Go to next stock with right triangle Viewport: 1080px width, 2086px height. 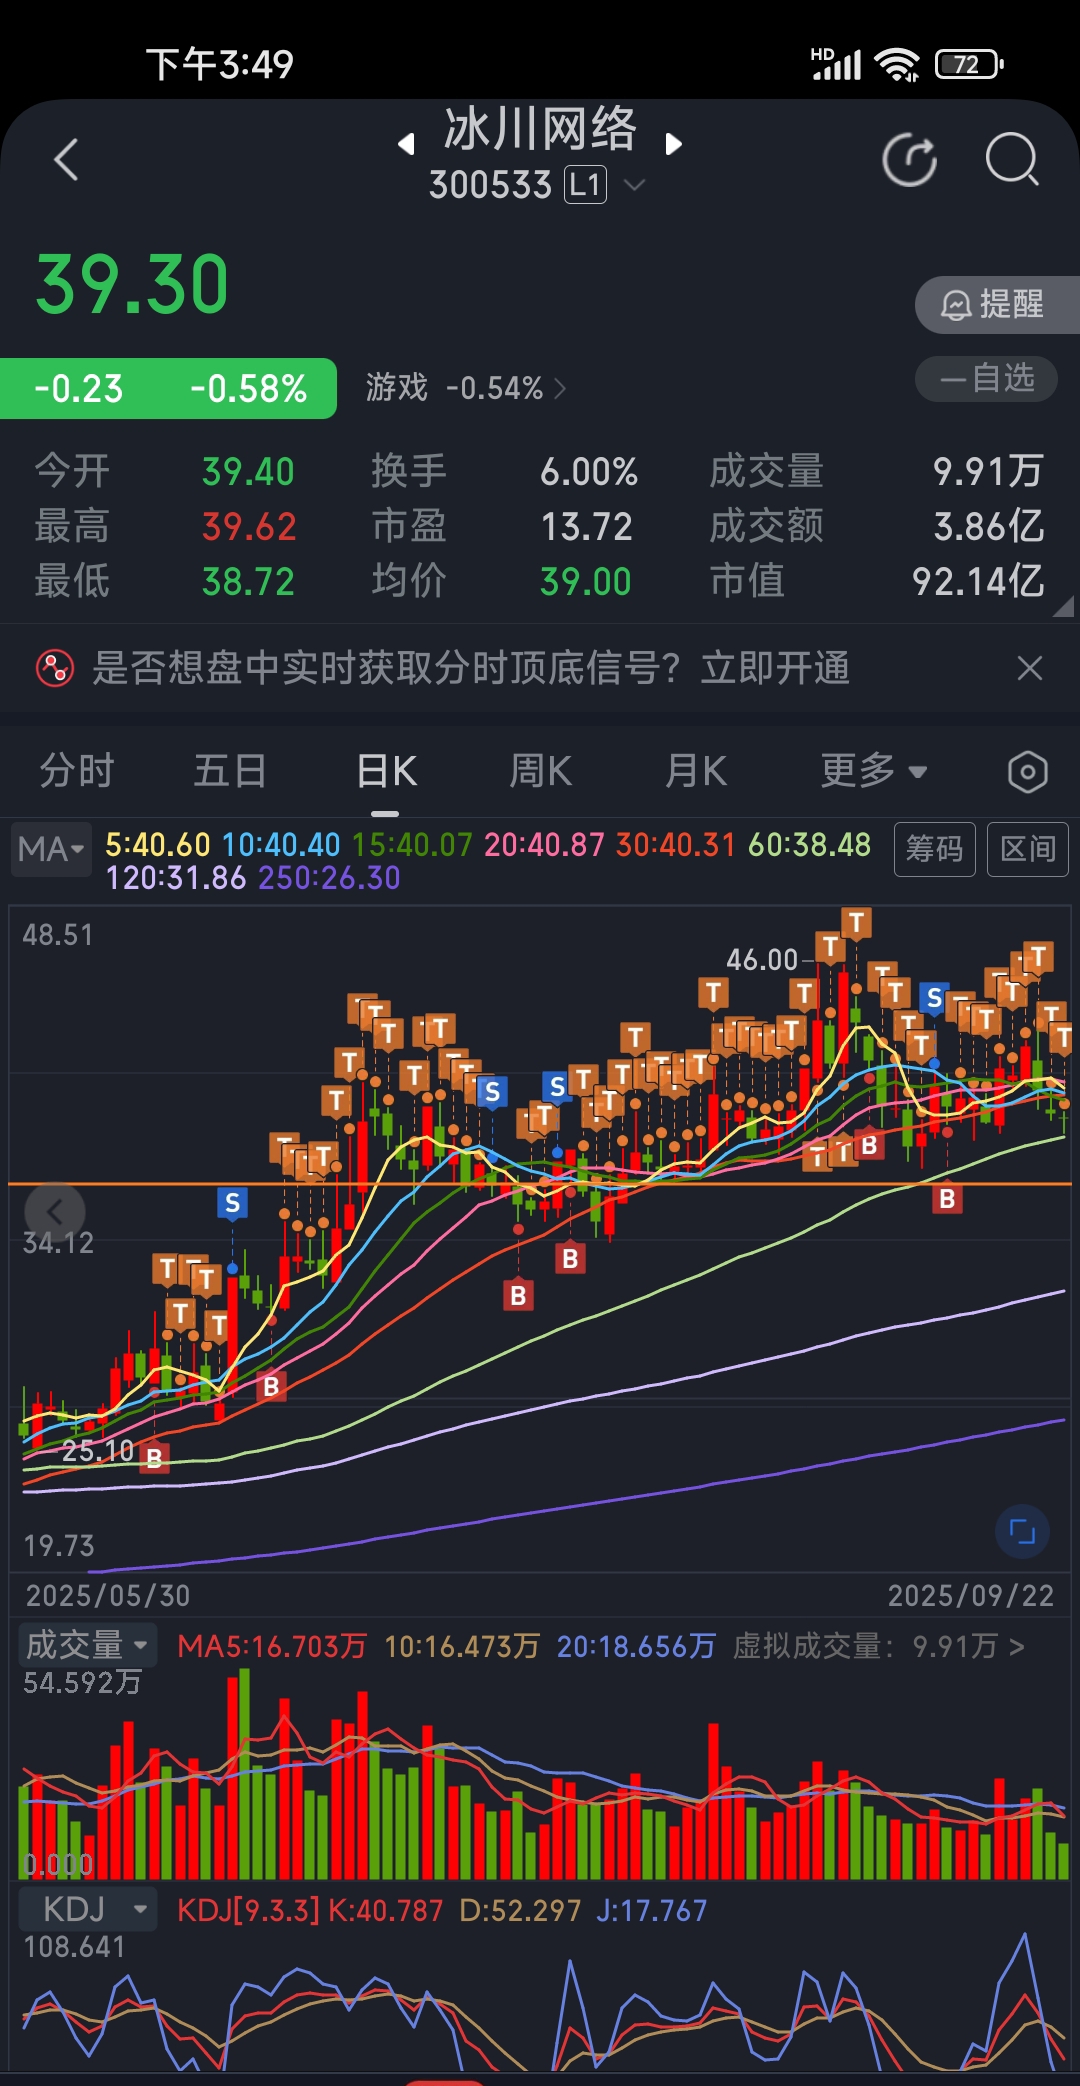coord(674,144)
